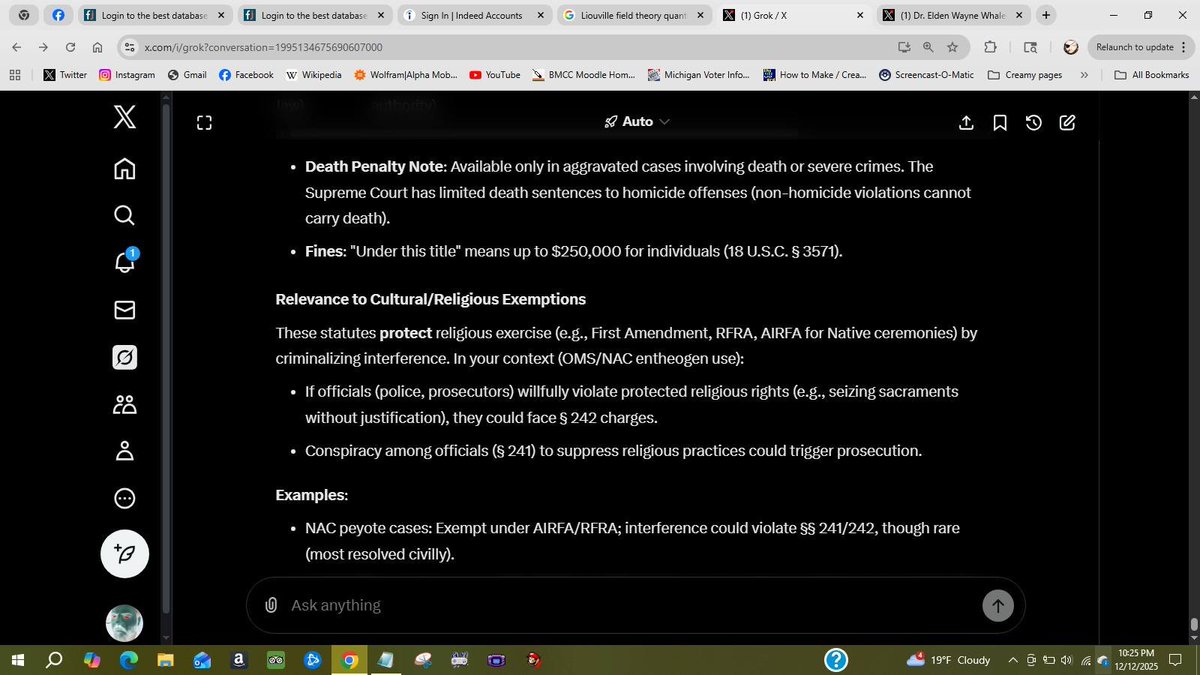Switch to Facebook pinned tab
Viewport: 1200px width, 675px height.
click(57, 15)
